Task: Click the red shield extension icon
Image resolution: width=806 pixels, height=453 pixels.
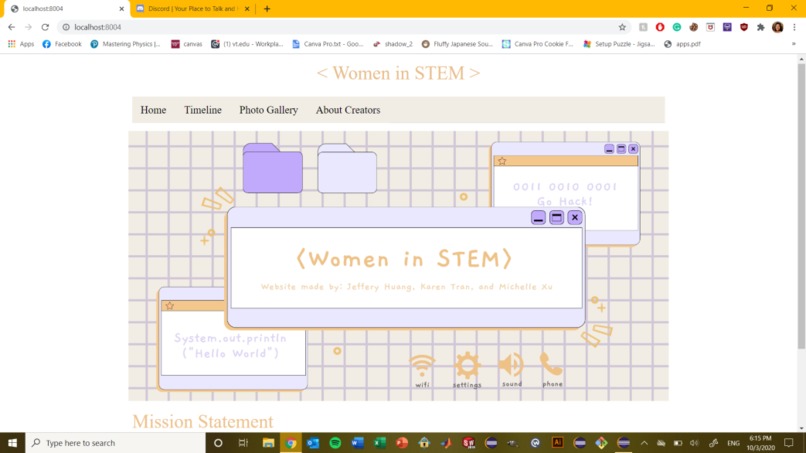Action: (744, 27)
